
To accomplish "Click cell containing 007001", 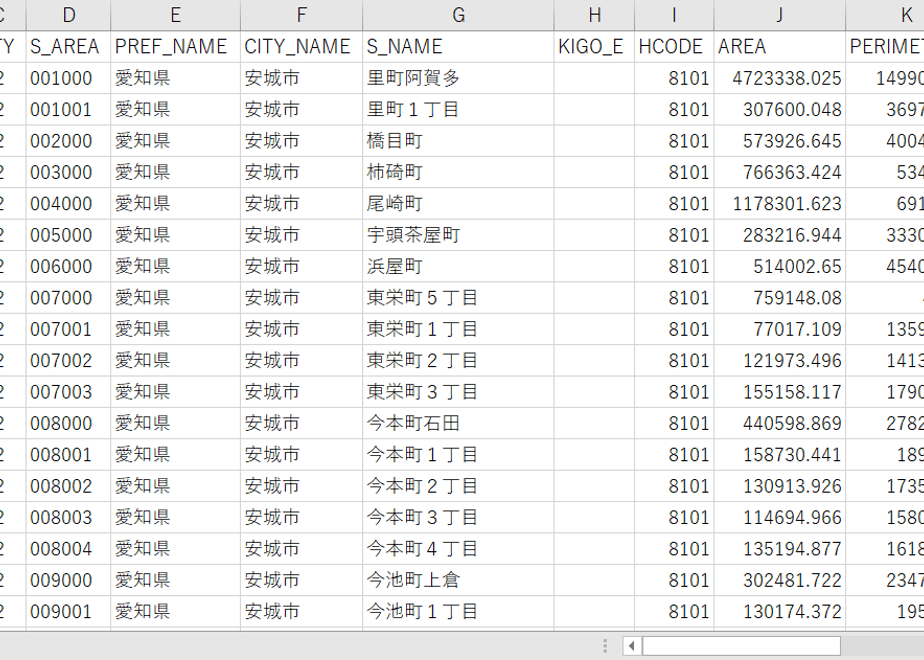I will [x=68, y=329].
